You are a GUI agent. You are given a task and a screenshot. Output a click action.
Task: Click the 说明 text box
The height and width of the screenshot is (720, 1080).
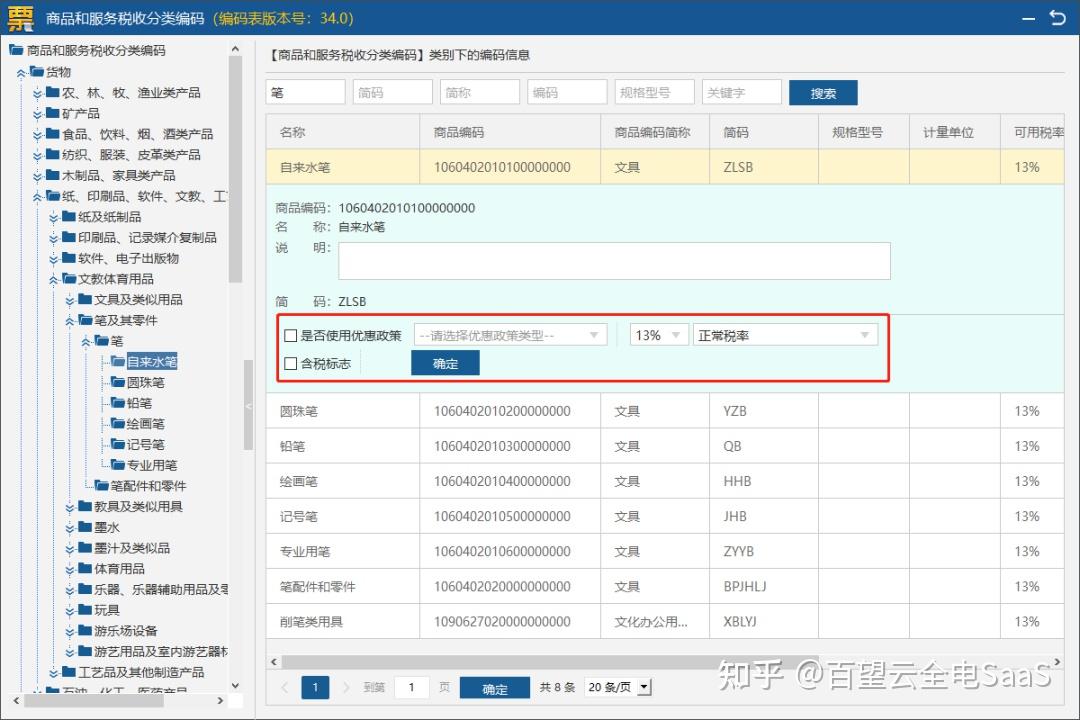pyautogui.click(x=614, y=260)
